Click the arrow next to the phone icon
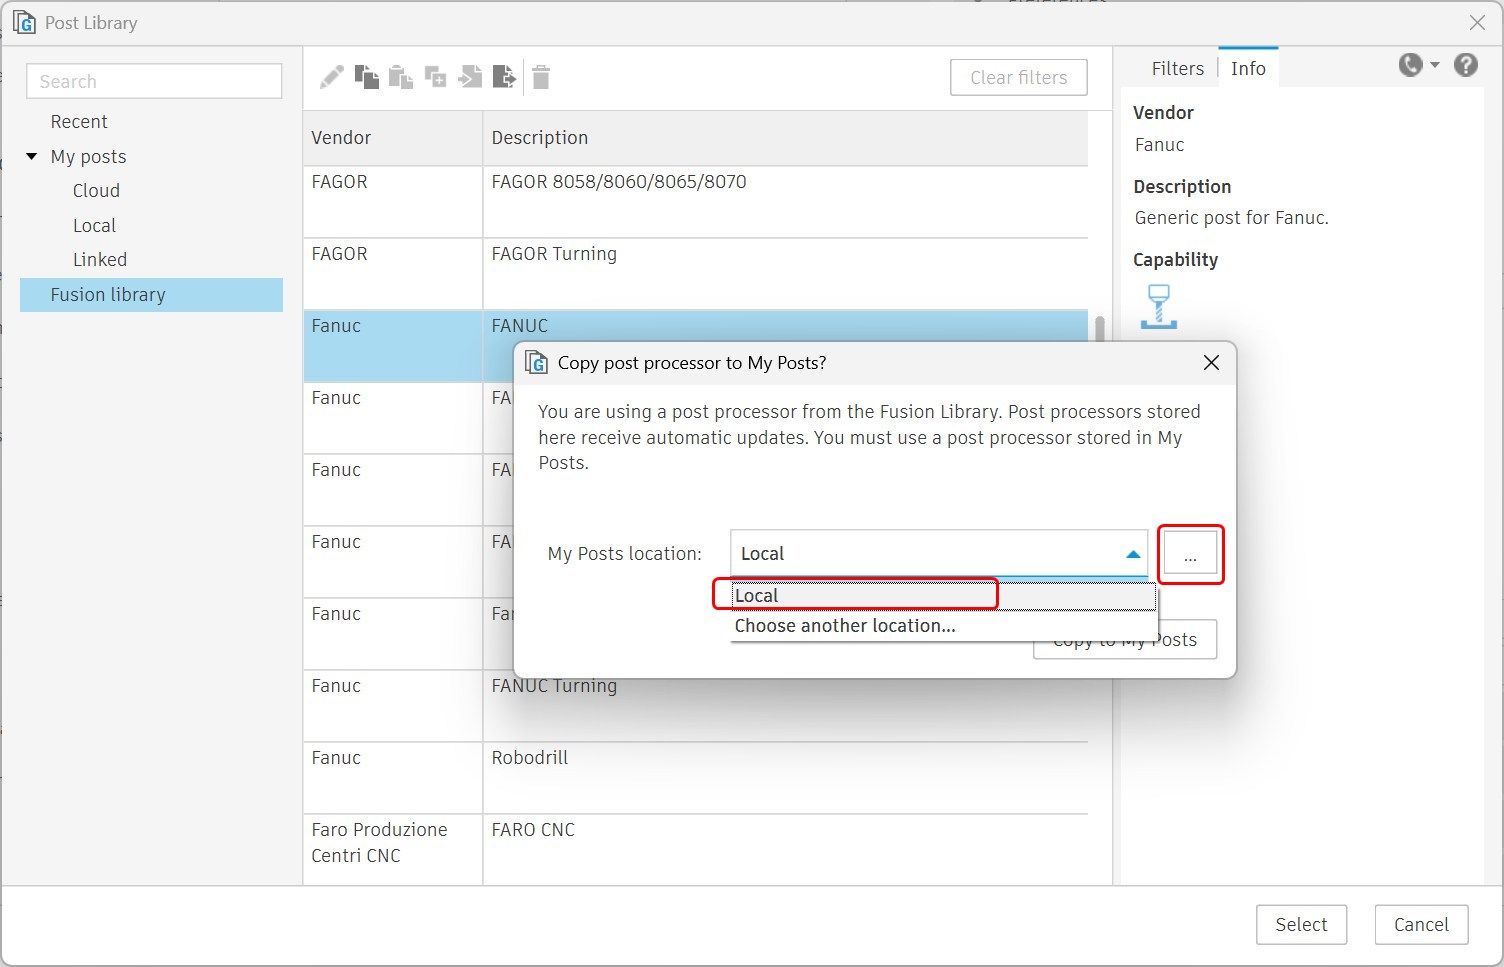 tap(1432, 64)
